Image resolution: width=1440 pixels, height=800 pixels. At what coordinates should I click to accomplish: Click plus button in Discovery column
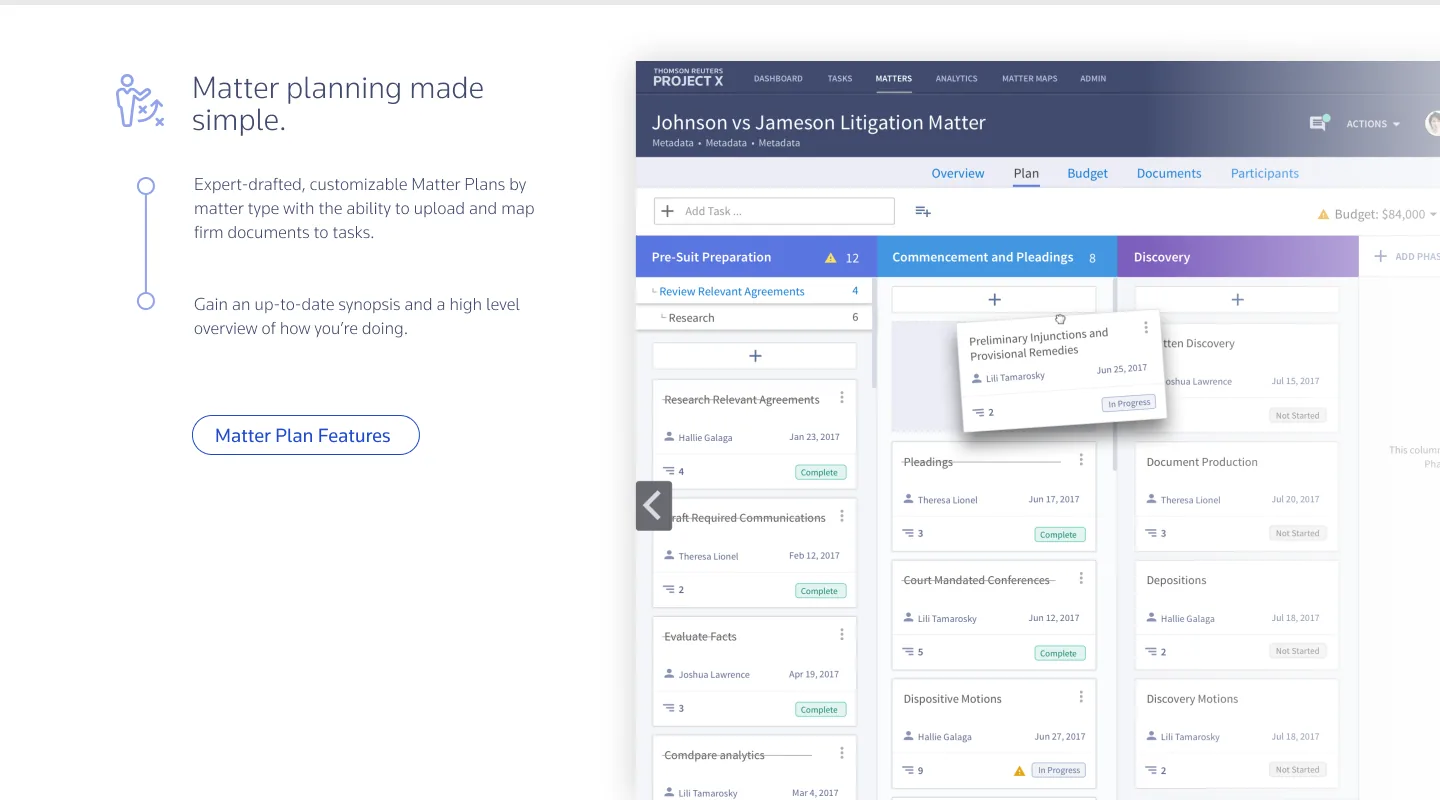(x=1237, y=299)
